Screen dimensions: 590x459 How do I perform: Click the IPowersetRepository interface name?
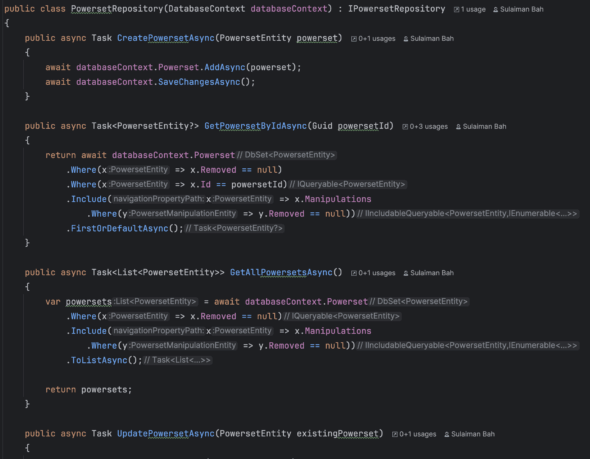(396, 9)
